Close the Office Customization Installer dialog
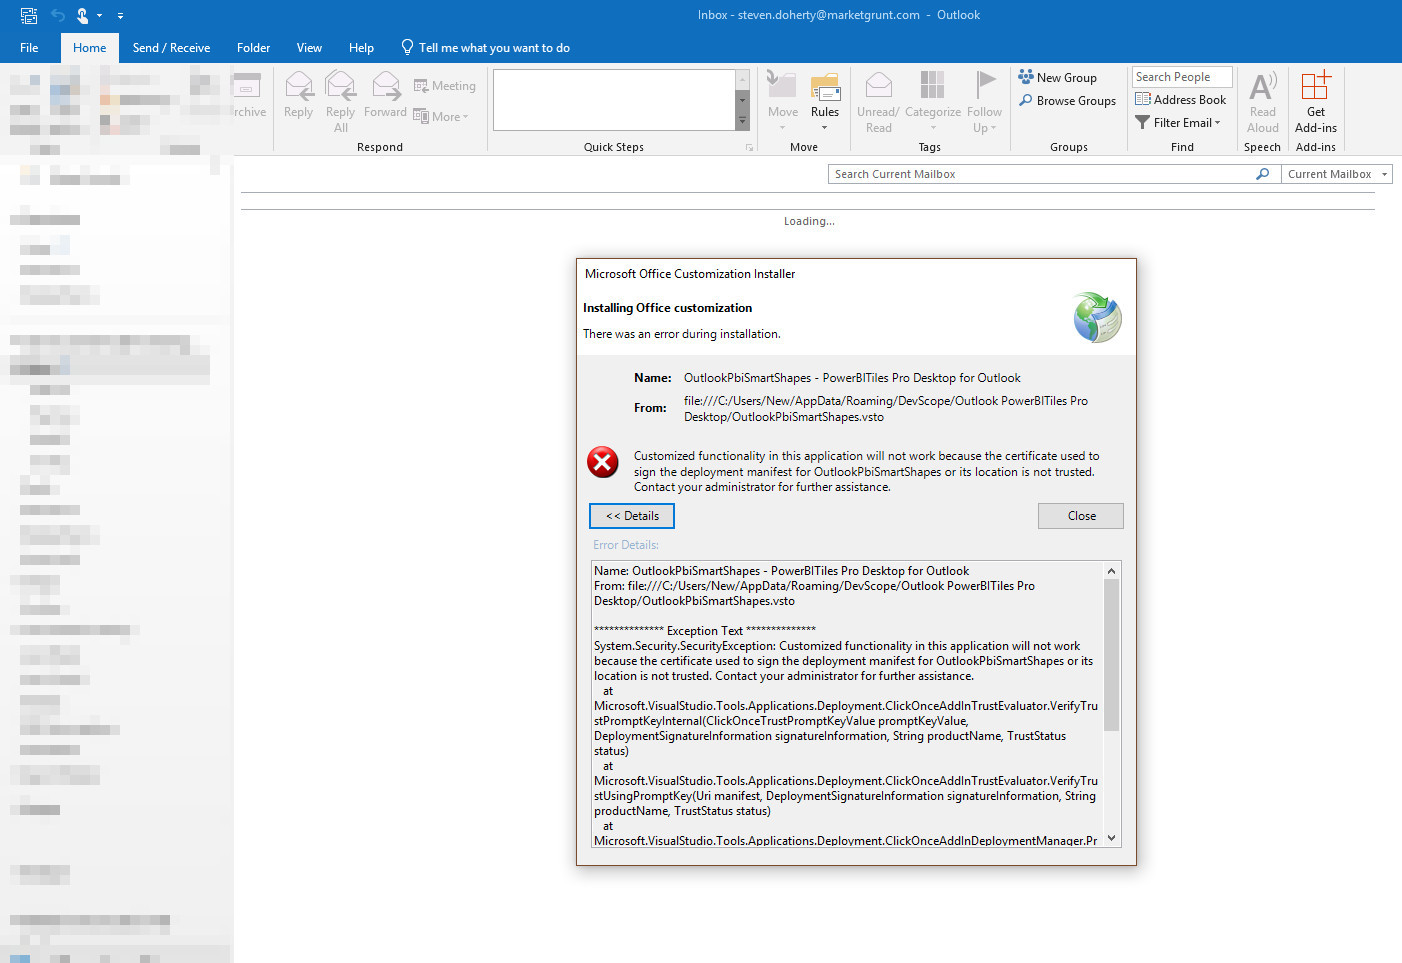 click(x=1081, y=516)
